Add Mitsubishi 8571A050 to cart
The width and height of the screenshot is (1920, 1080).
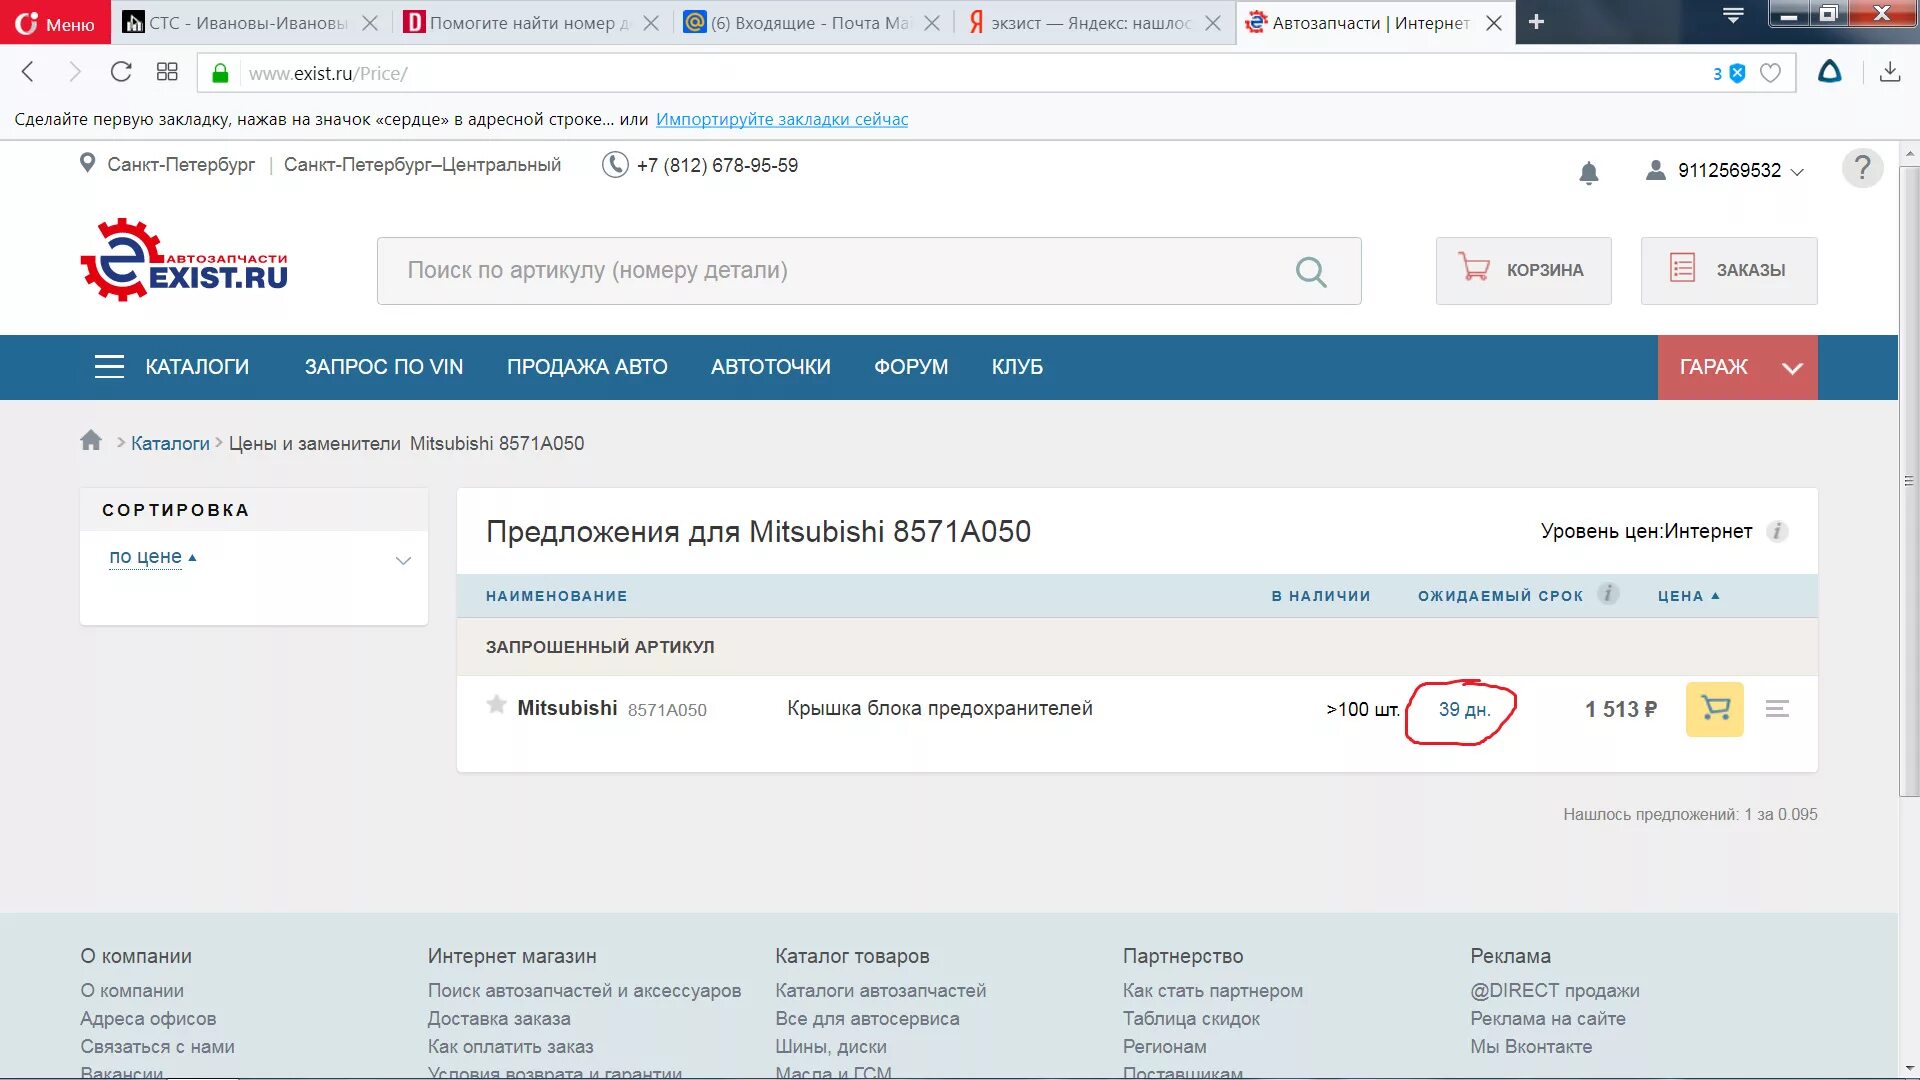pyautogui.click(x=1714, y=709)
